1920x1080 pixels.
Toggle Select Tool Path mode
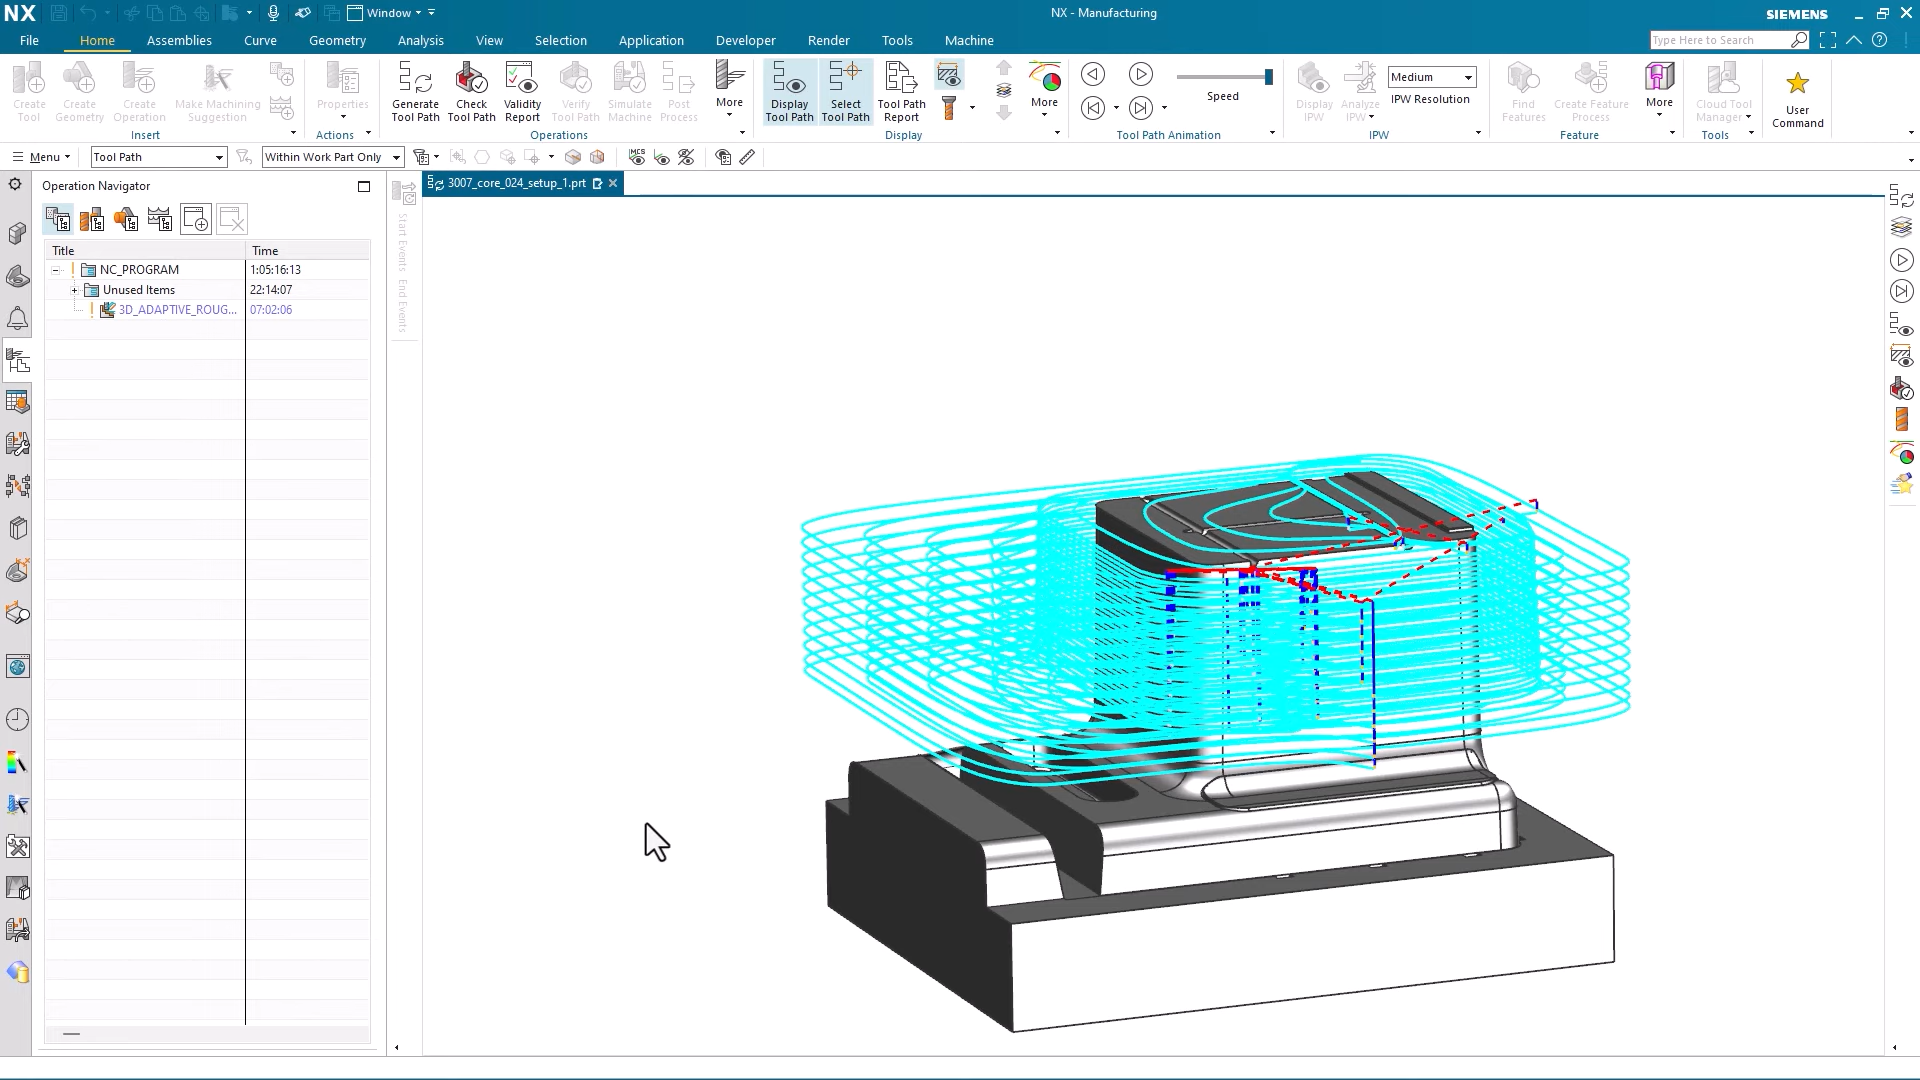[846, 90]
